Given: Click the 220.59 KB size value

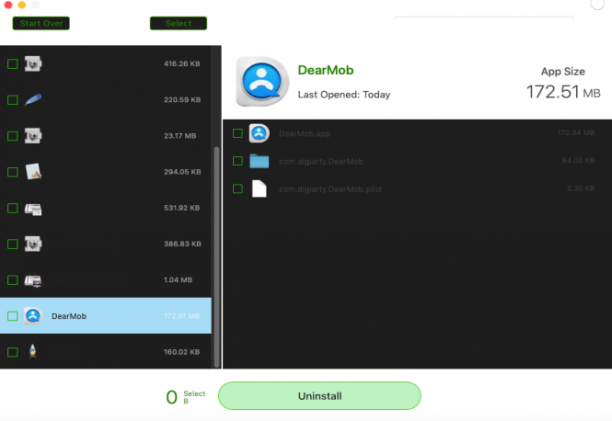Looking at the screenshot, I should coord(182,100).
